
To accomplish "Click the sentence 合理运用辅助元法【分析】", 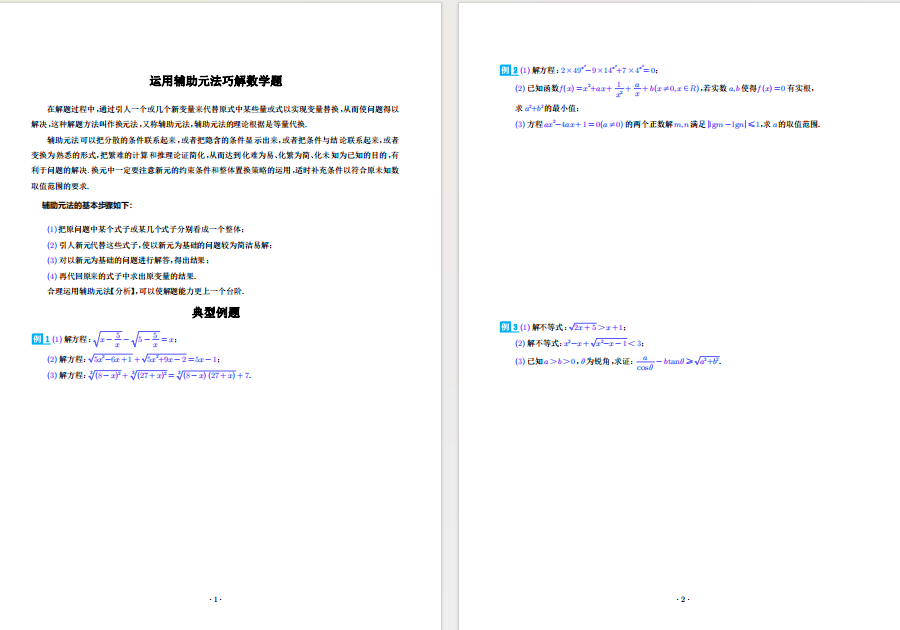I will coord(146,291).
